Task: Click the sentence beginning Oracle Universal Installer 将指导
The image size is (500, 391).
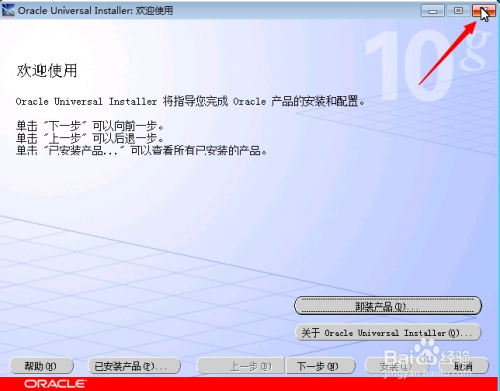Action: coord(190,101)
